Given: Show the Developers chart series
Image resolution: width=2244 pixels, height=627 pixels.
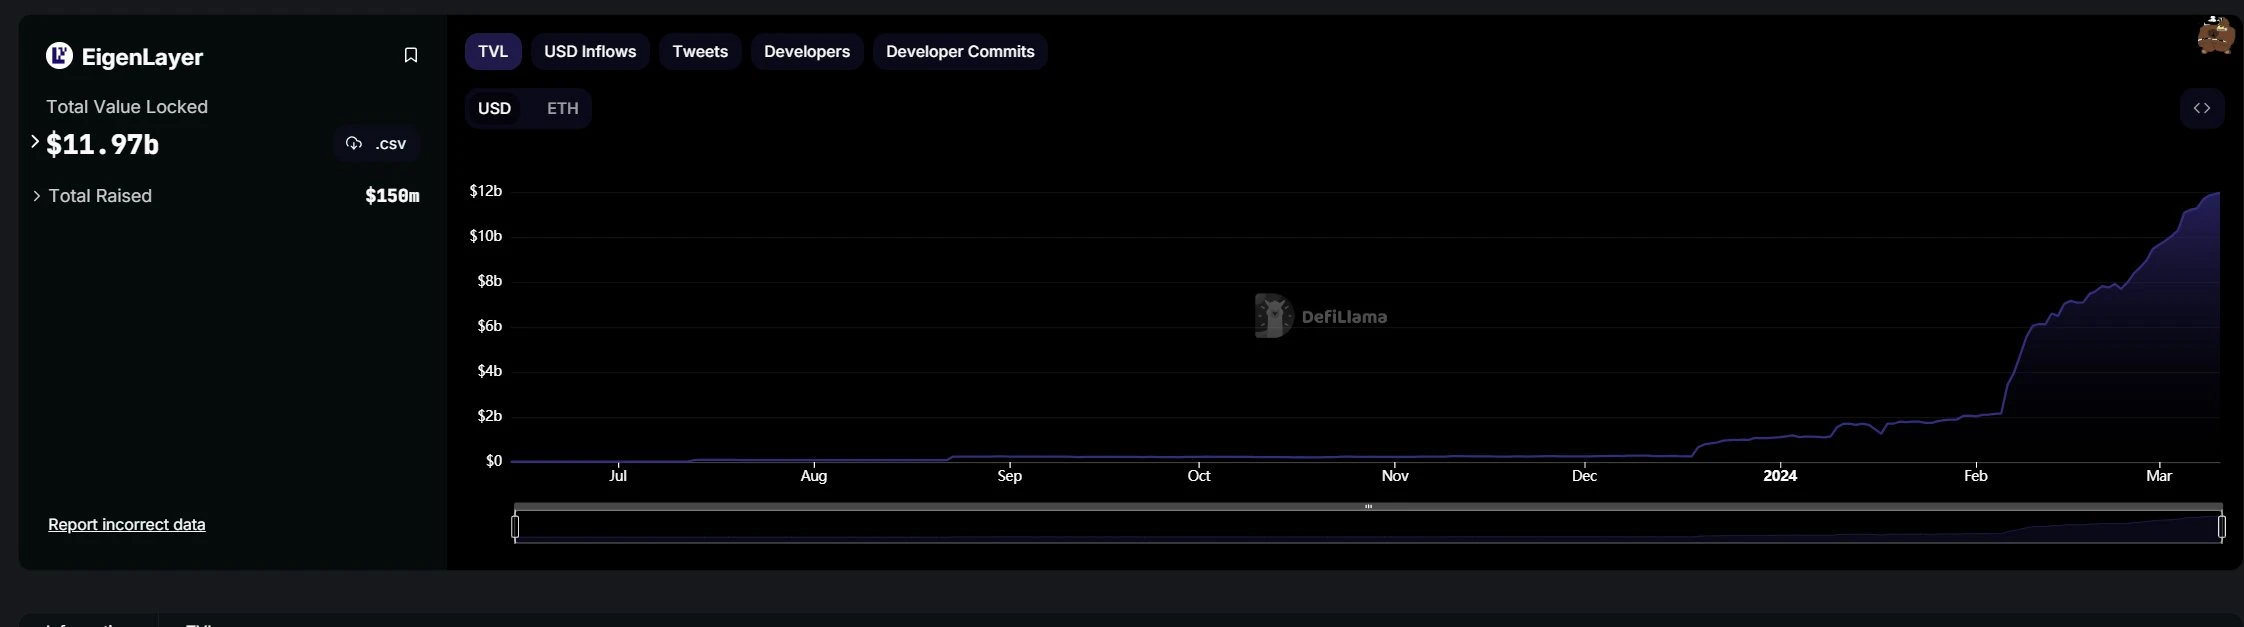Looking at the screenshot, I should coord(806,51).
